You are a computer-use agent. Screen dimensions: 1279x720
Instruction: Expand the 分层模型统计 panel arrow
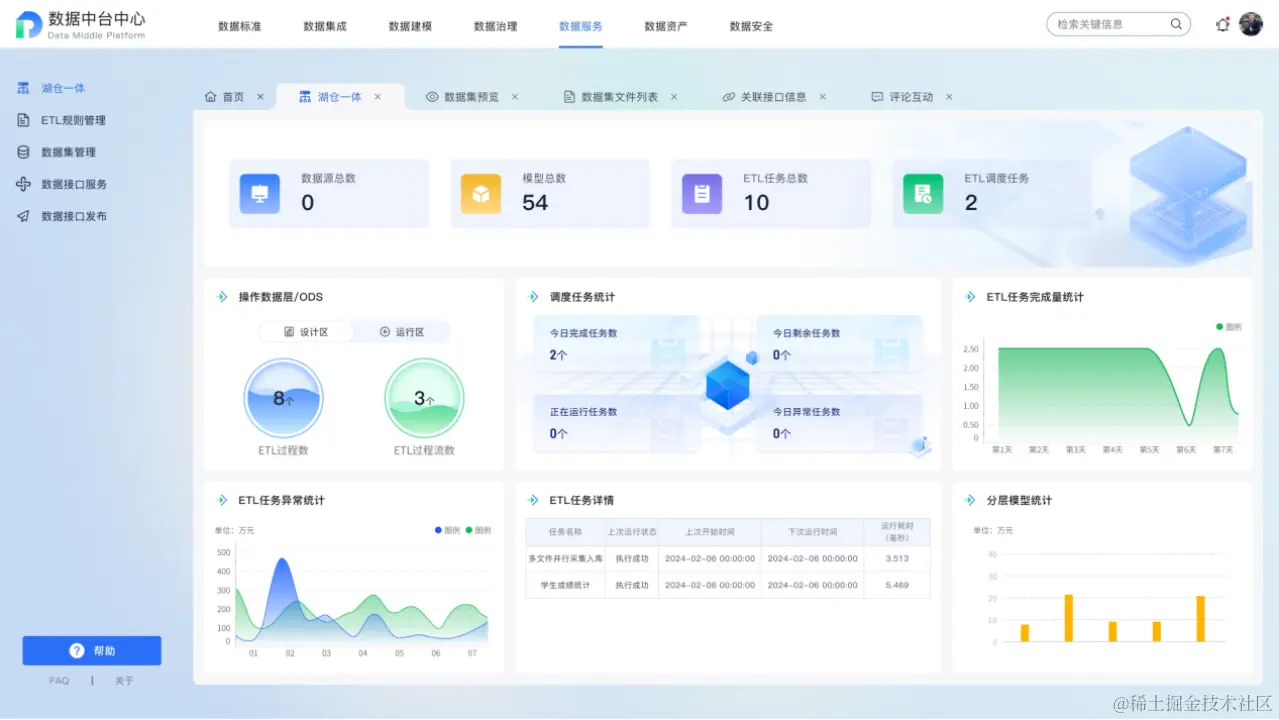coord(968,500)
